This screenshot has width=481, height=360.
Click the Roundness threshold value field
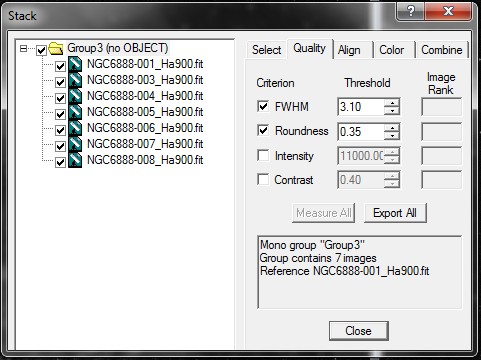coord(361,131)
